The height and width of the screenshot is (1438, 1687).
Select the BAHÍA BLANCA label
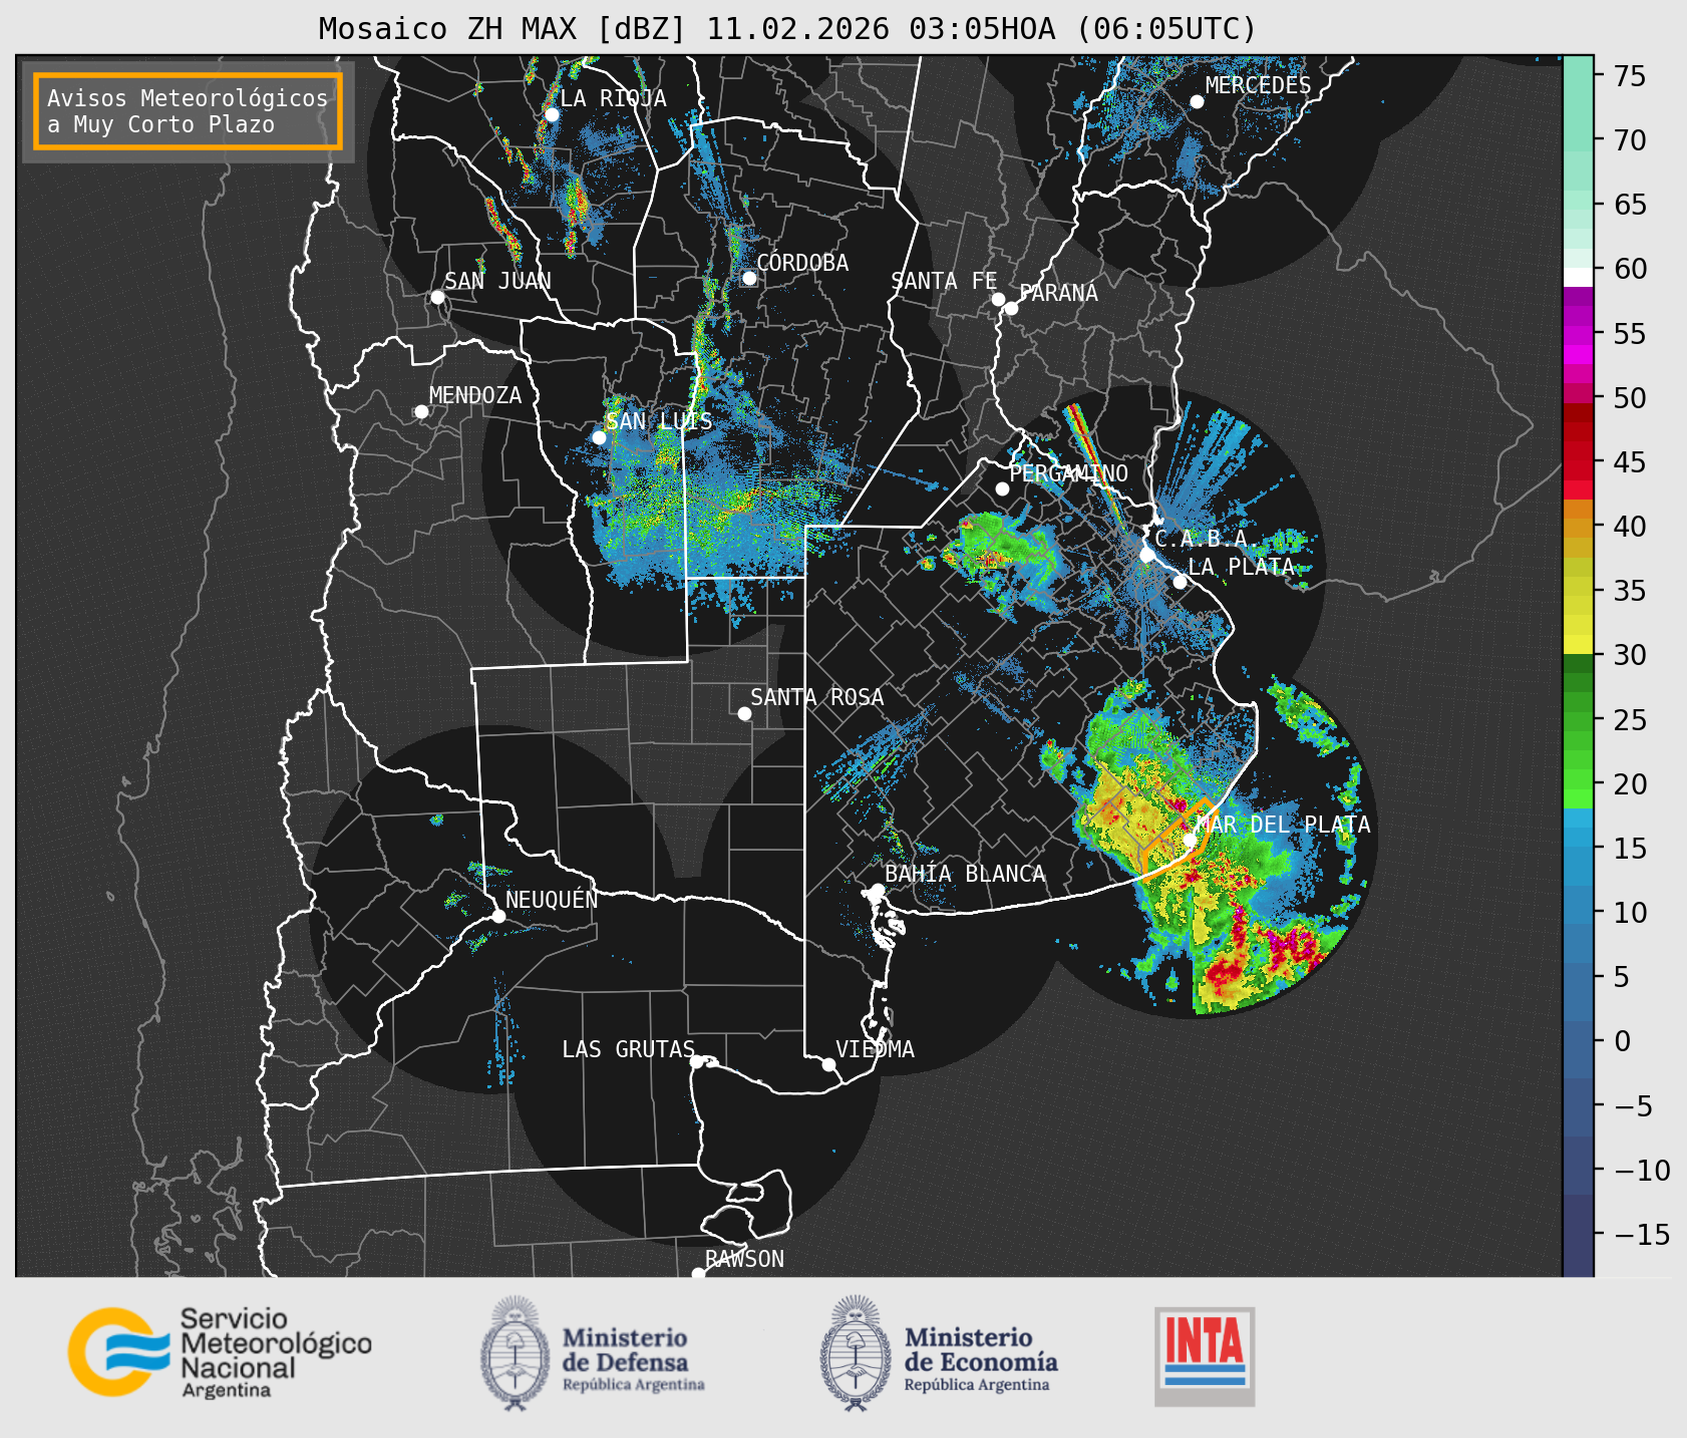[x=965, y=874]
